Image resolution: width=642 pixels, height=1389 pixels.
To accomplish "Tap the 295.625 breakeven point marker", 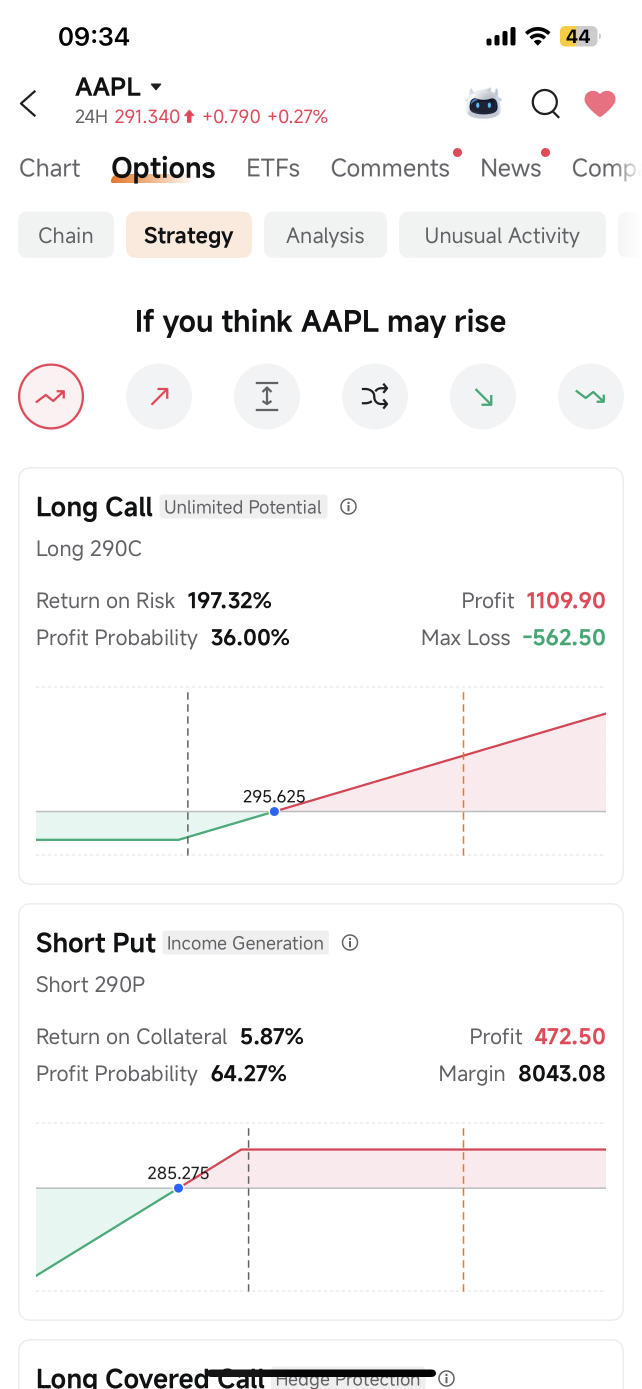I will (x=274, y=811).
